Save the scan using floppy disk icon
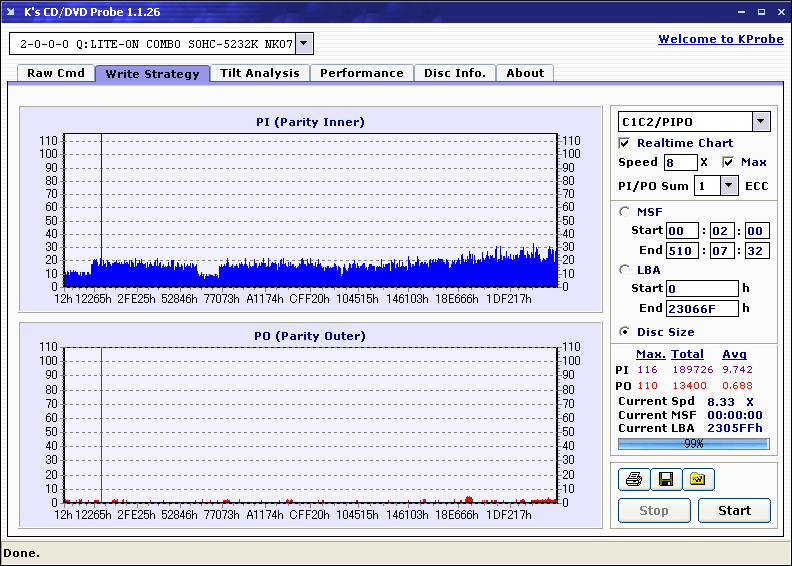The image size is (792, 566). pos(665,480)
